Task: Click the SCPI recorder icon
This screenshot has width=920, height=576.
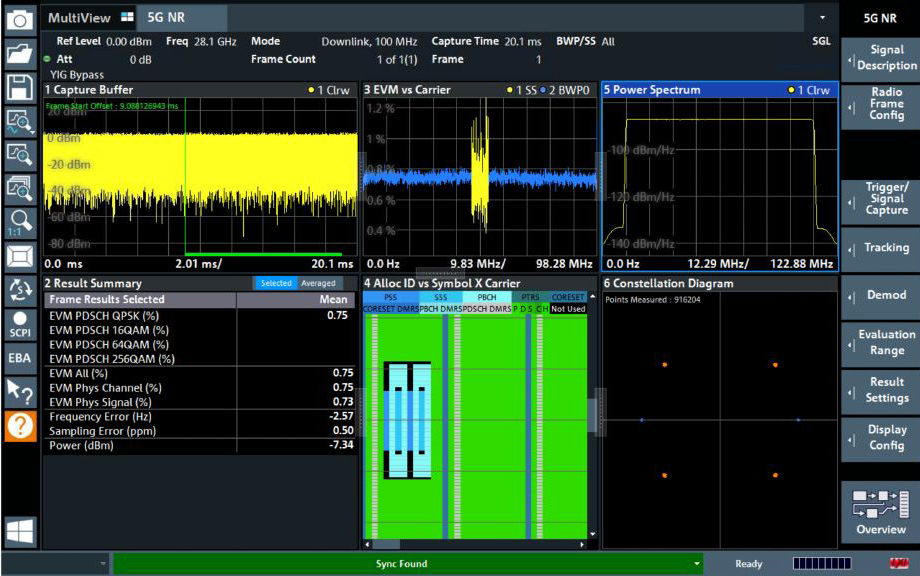Action: pos(20,325)
